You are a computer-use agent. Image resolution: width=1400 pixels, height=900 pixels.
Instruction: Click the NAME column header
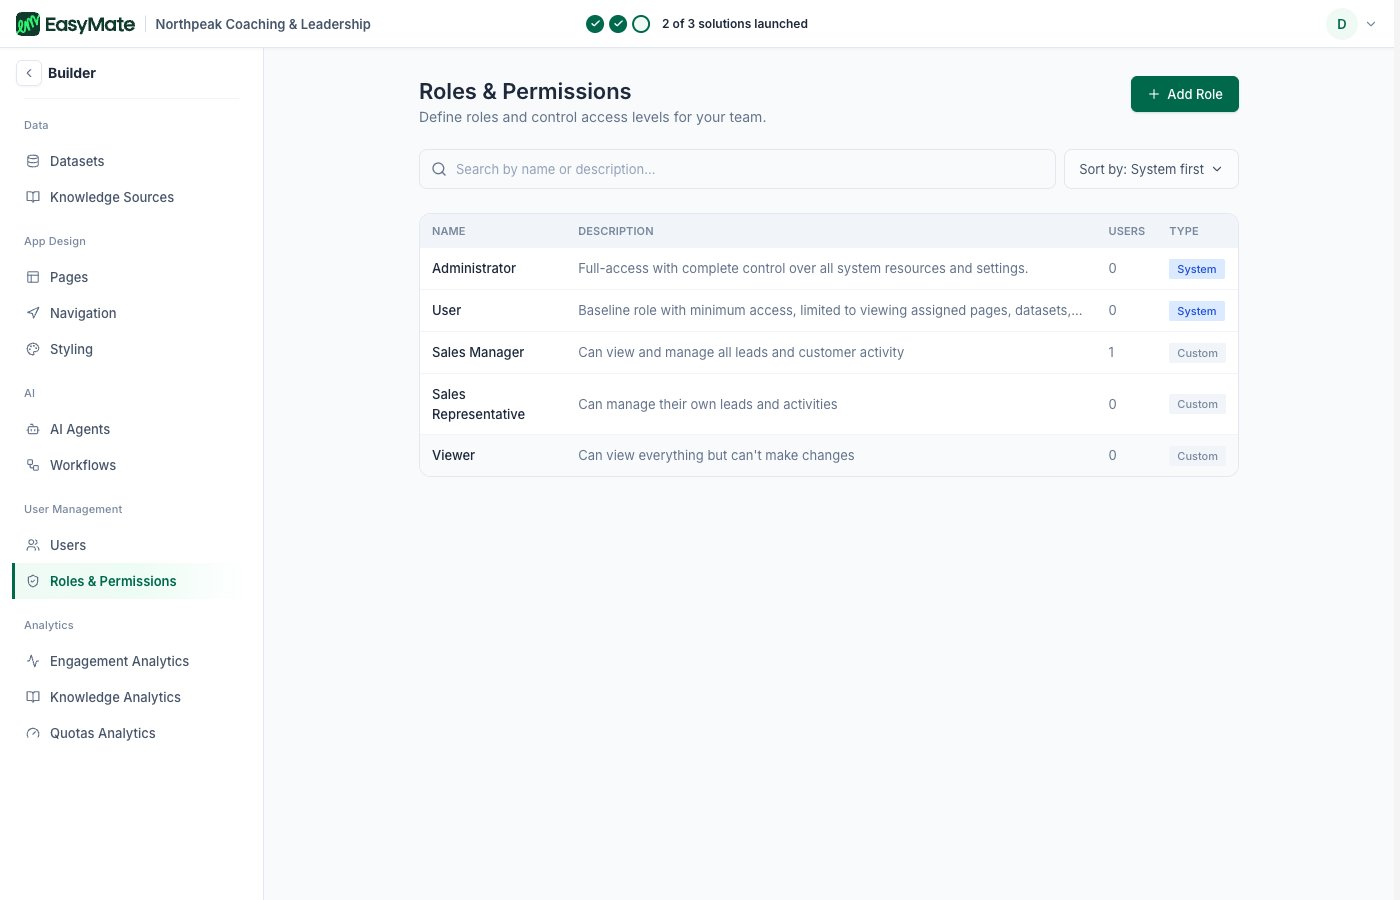tap(449, 231)
